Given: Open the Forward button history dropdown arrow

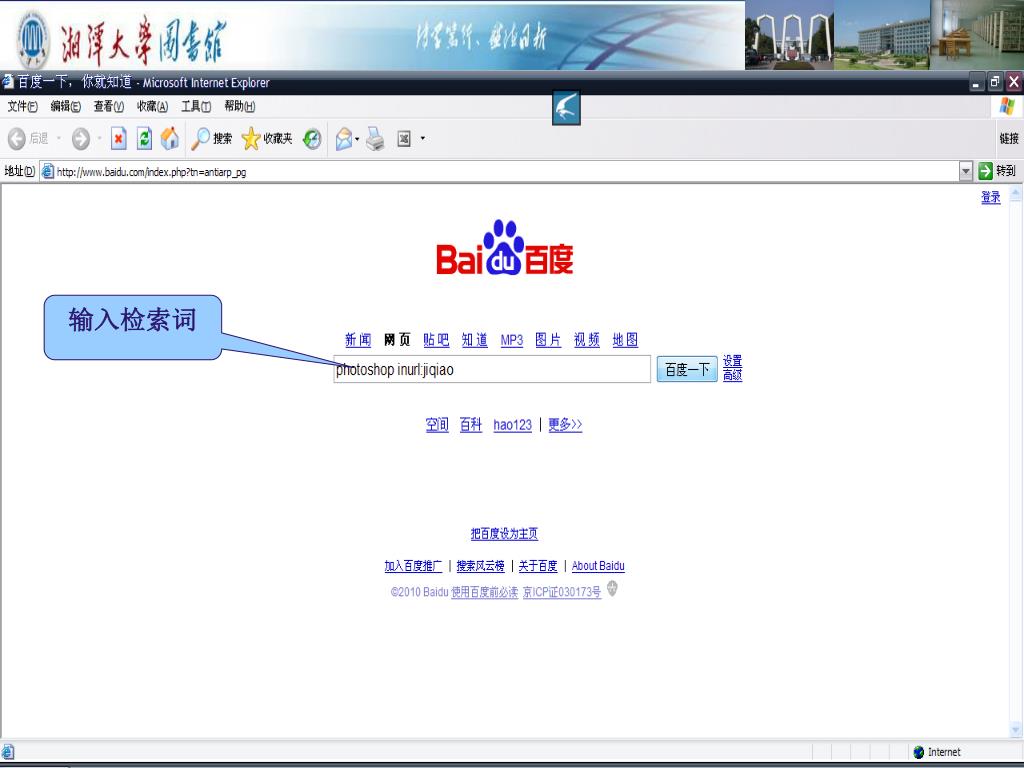Looking at the screenshot, I should pos(99,138).
